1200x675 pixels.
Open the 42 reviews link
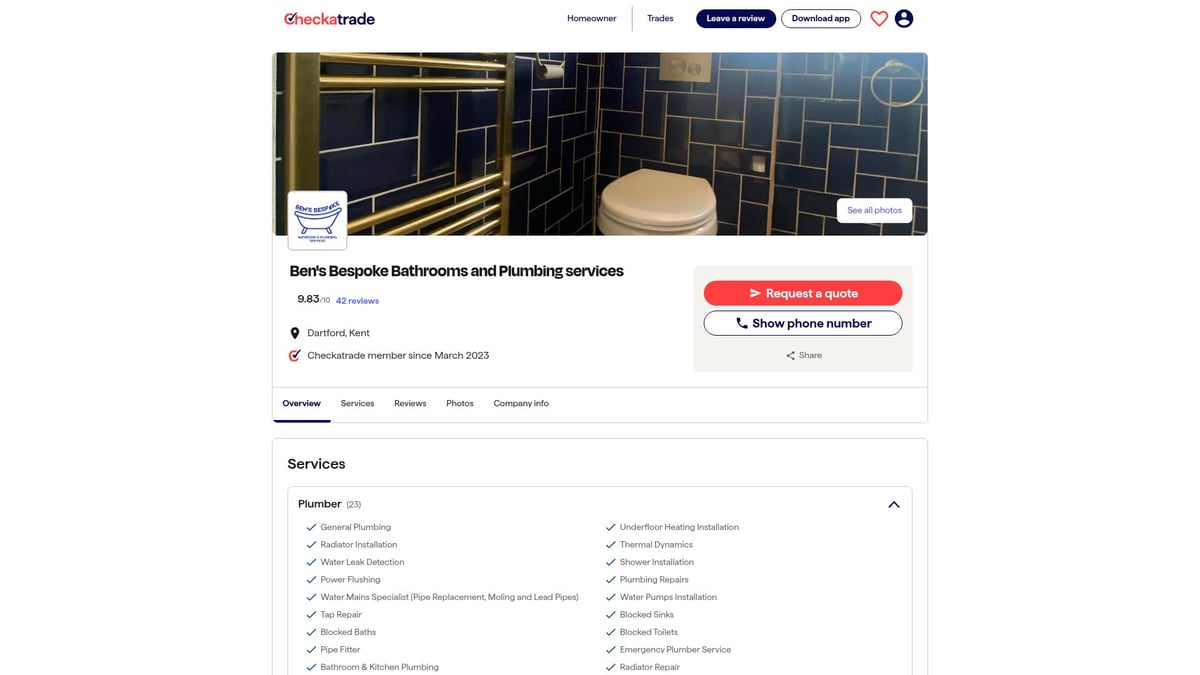click(x=357, y=301)
